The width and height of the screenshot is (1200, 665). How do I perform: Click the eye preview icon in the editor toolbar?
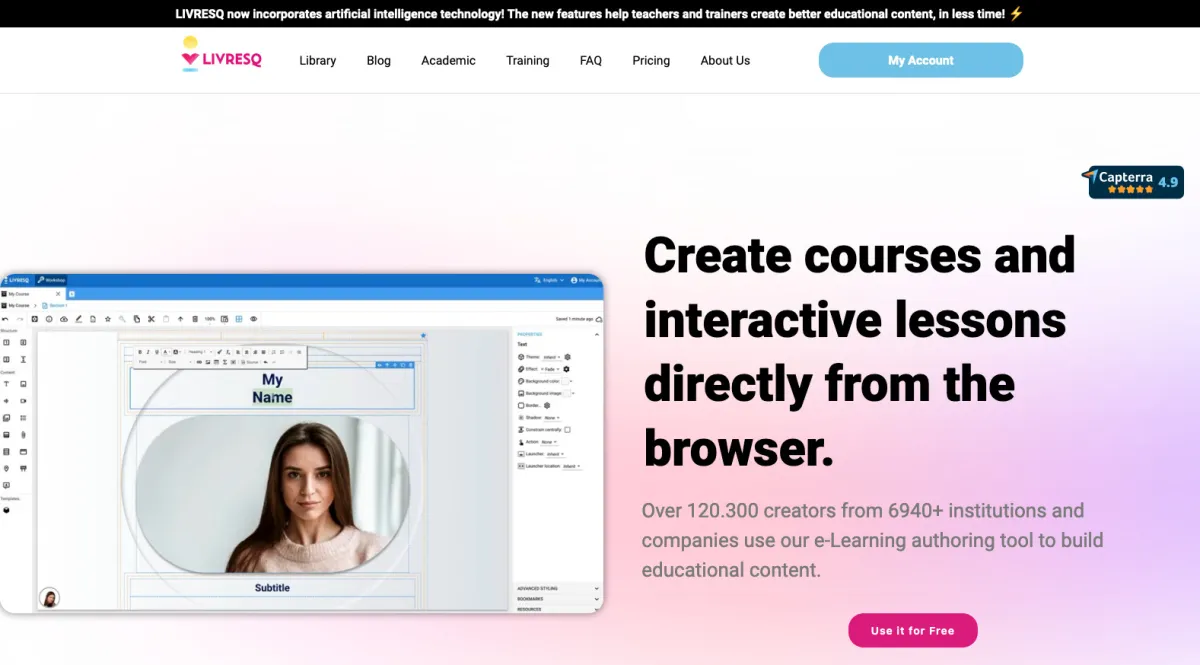tap(254, 319)
